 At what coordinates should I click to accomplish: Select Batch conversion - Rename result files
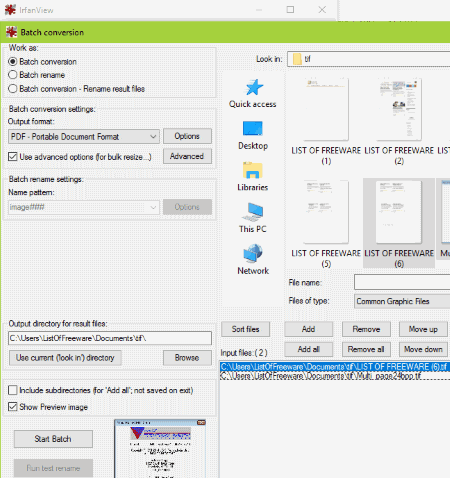tap(13, 89)
